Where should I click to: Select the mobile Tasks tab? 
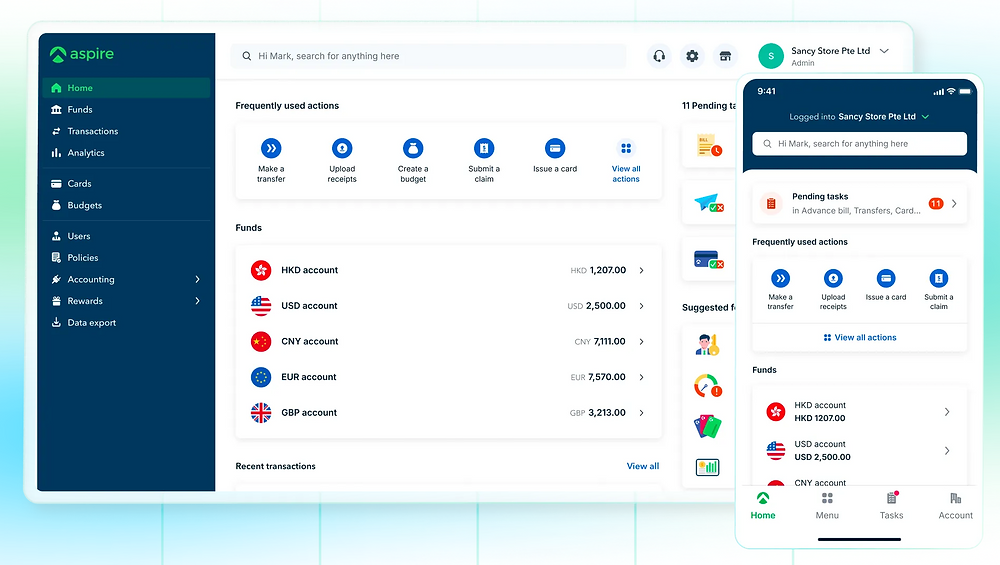(x=892, y=506)
